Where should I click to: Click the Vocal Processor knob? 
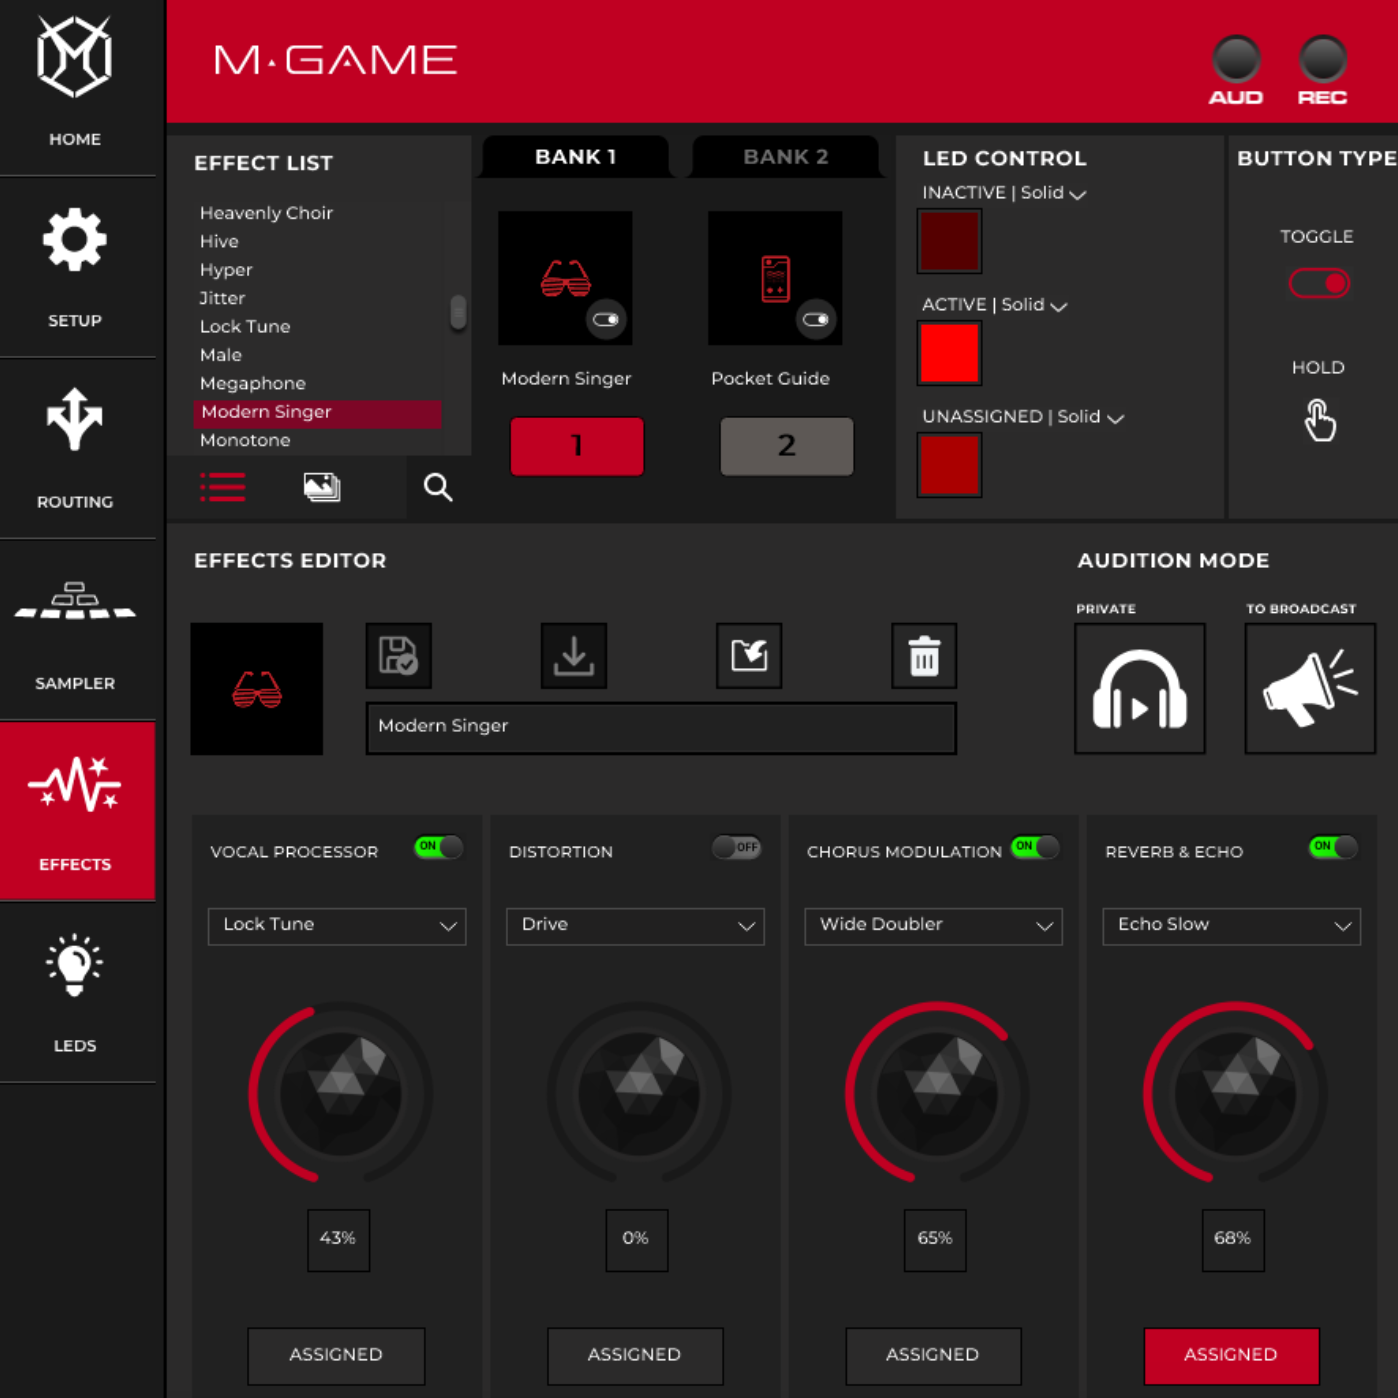point(340,1094)
